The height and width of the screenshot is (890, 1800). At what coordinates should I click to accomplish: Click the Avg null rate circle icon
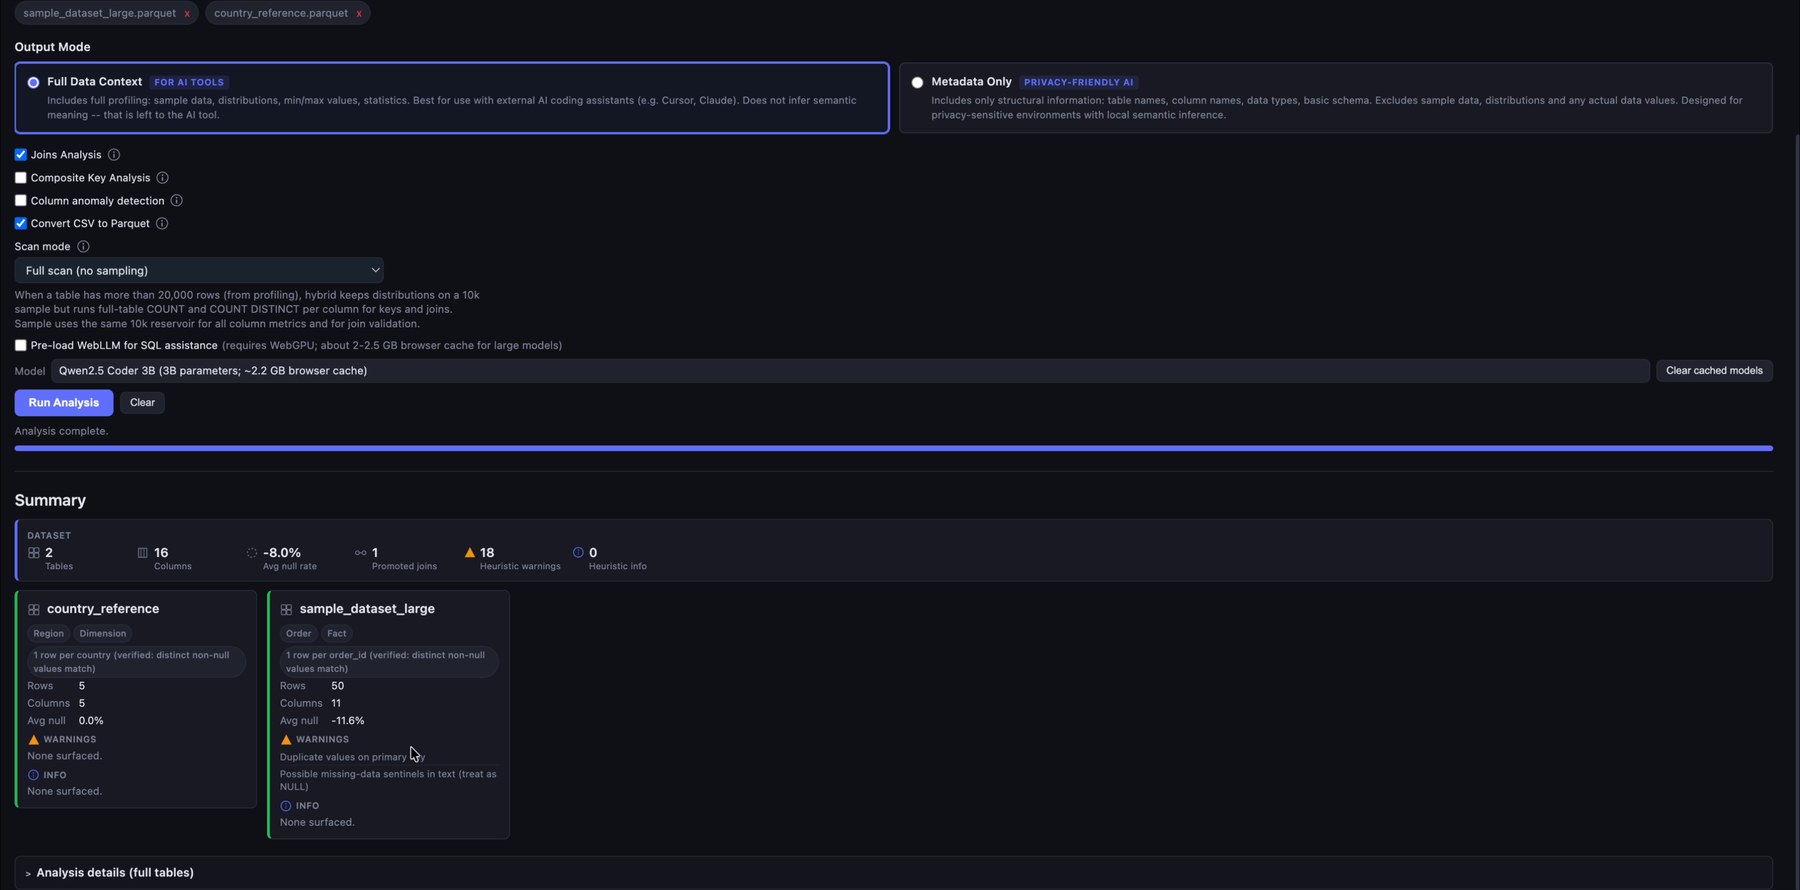point(252,552)
